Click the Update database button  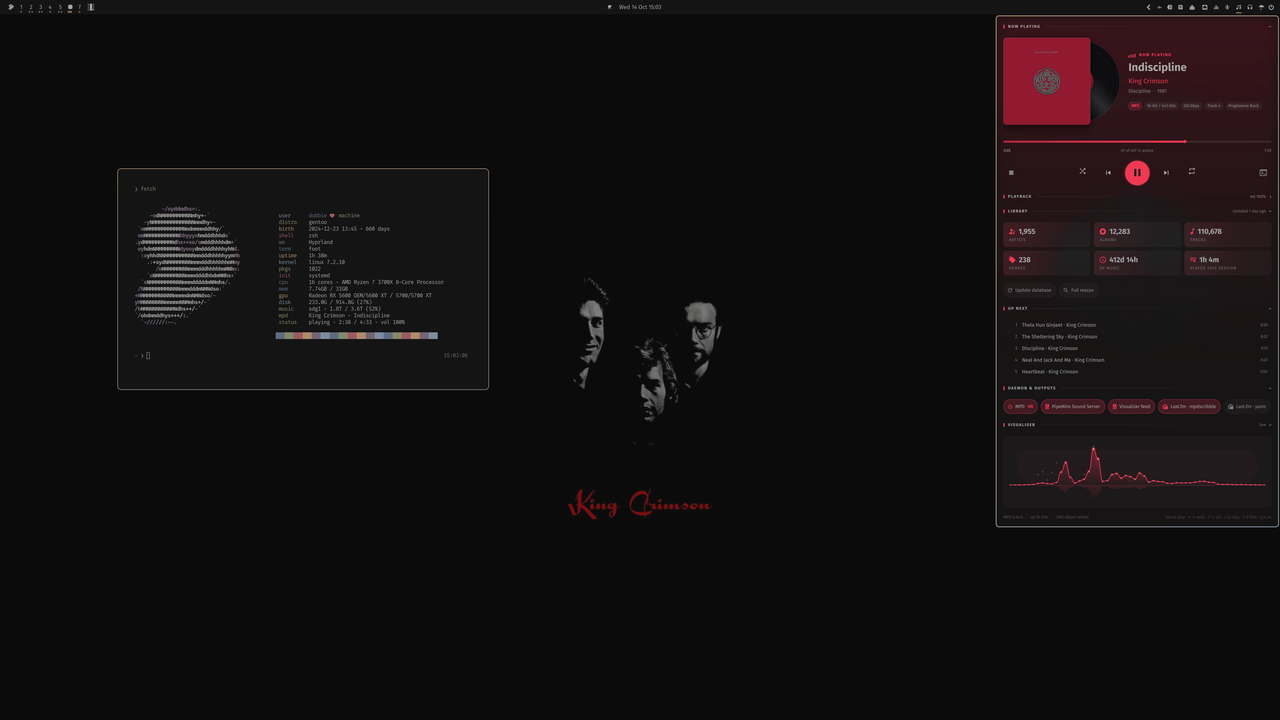(1029, 290)
